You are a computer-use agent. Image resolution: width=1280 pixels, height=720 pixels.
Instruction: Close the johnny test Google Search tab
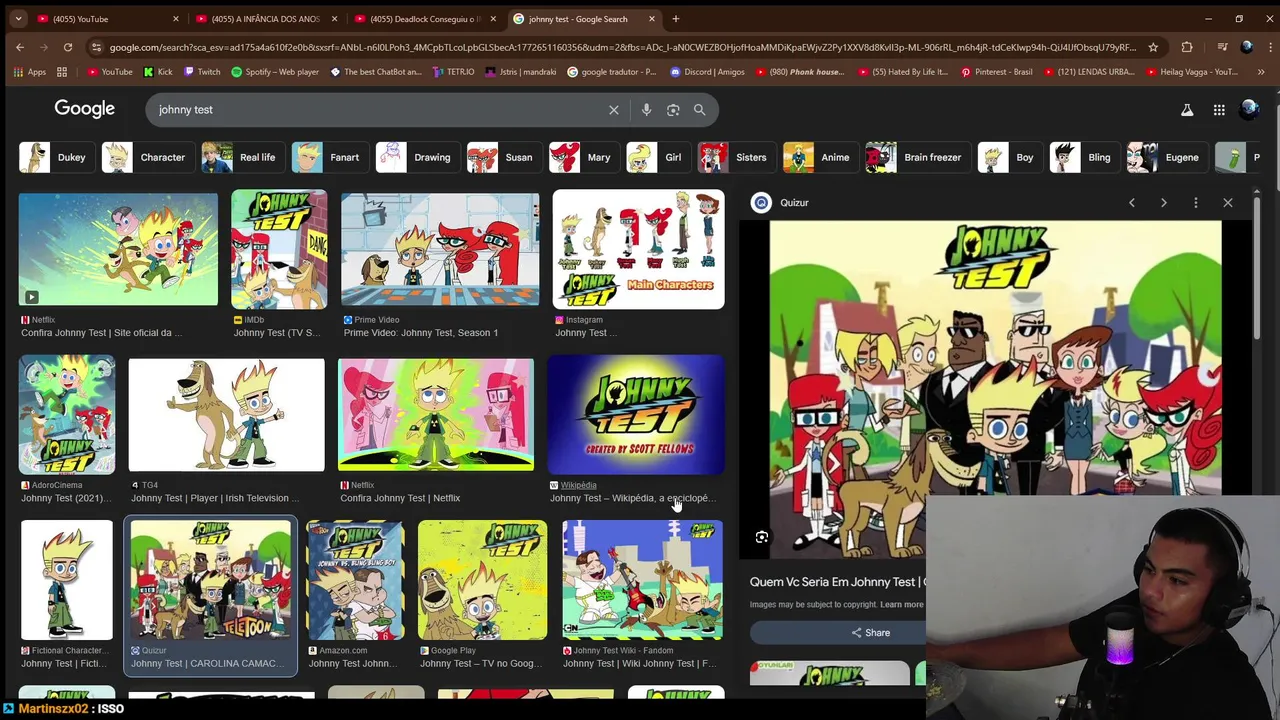(652, 19)
